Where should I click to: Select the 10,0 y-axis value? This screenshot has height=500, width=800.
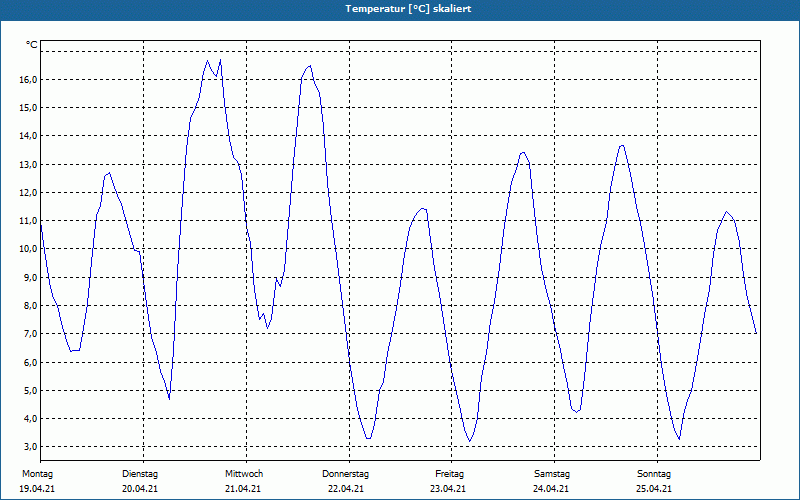(28, 249)
